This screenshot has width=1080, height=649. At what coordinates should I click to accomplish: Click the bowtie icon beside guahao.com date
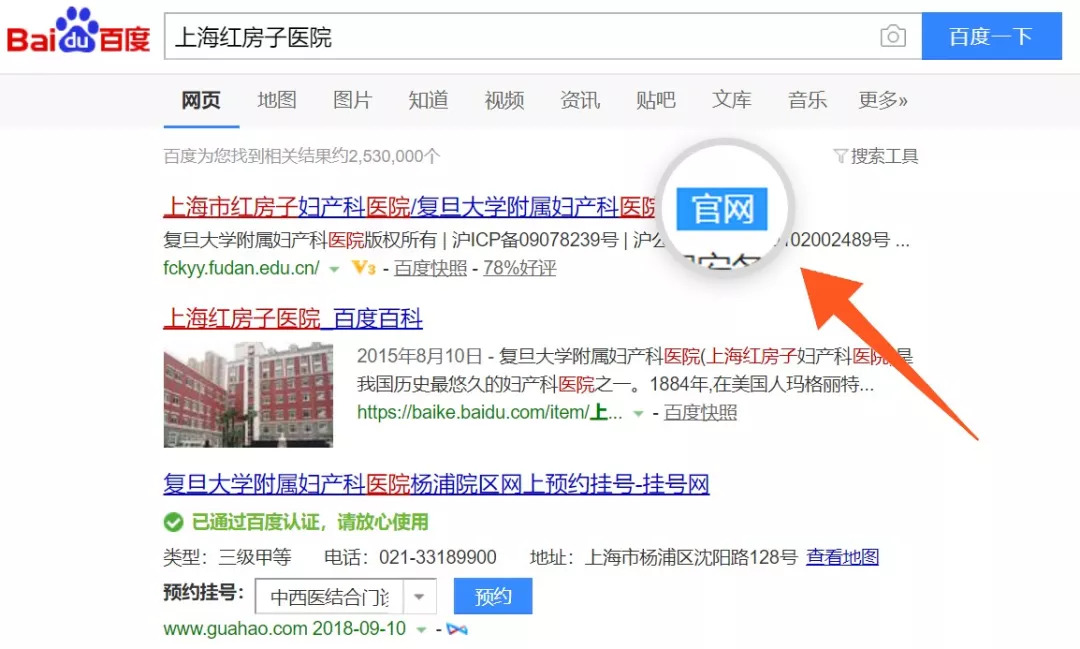coord(457,629)
